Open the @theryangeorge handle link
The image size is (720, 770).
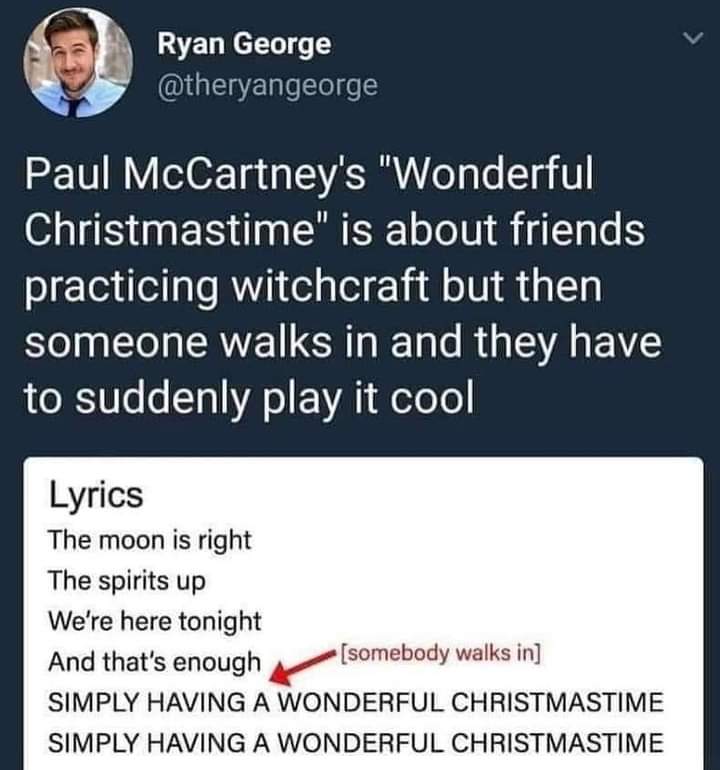pos(268,85)
